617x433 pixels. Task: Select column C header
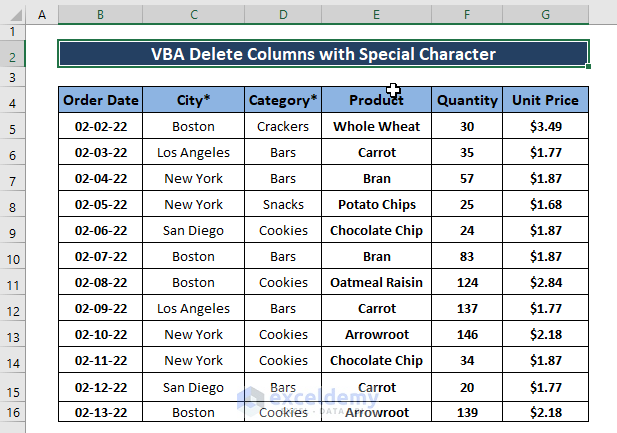193,15
